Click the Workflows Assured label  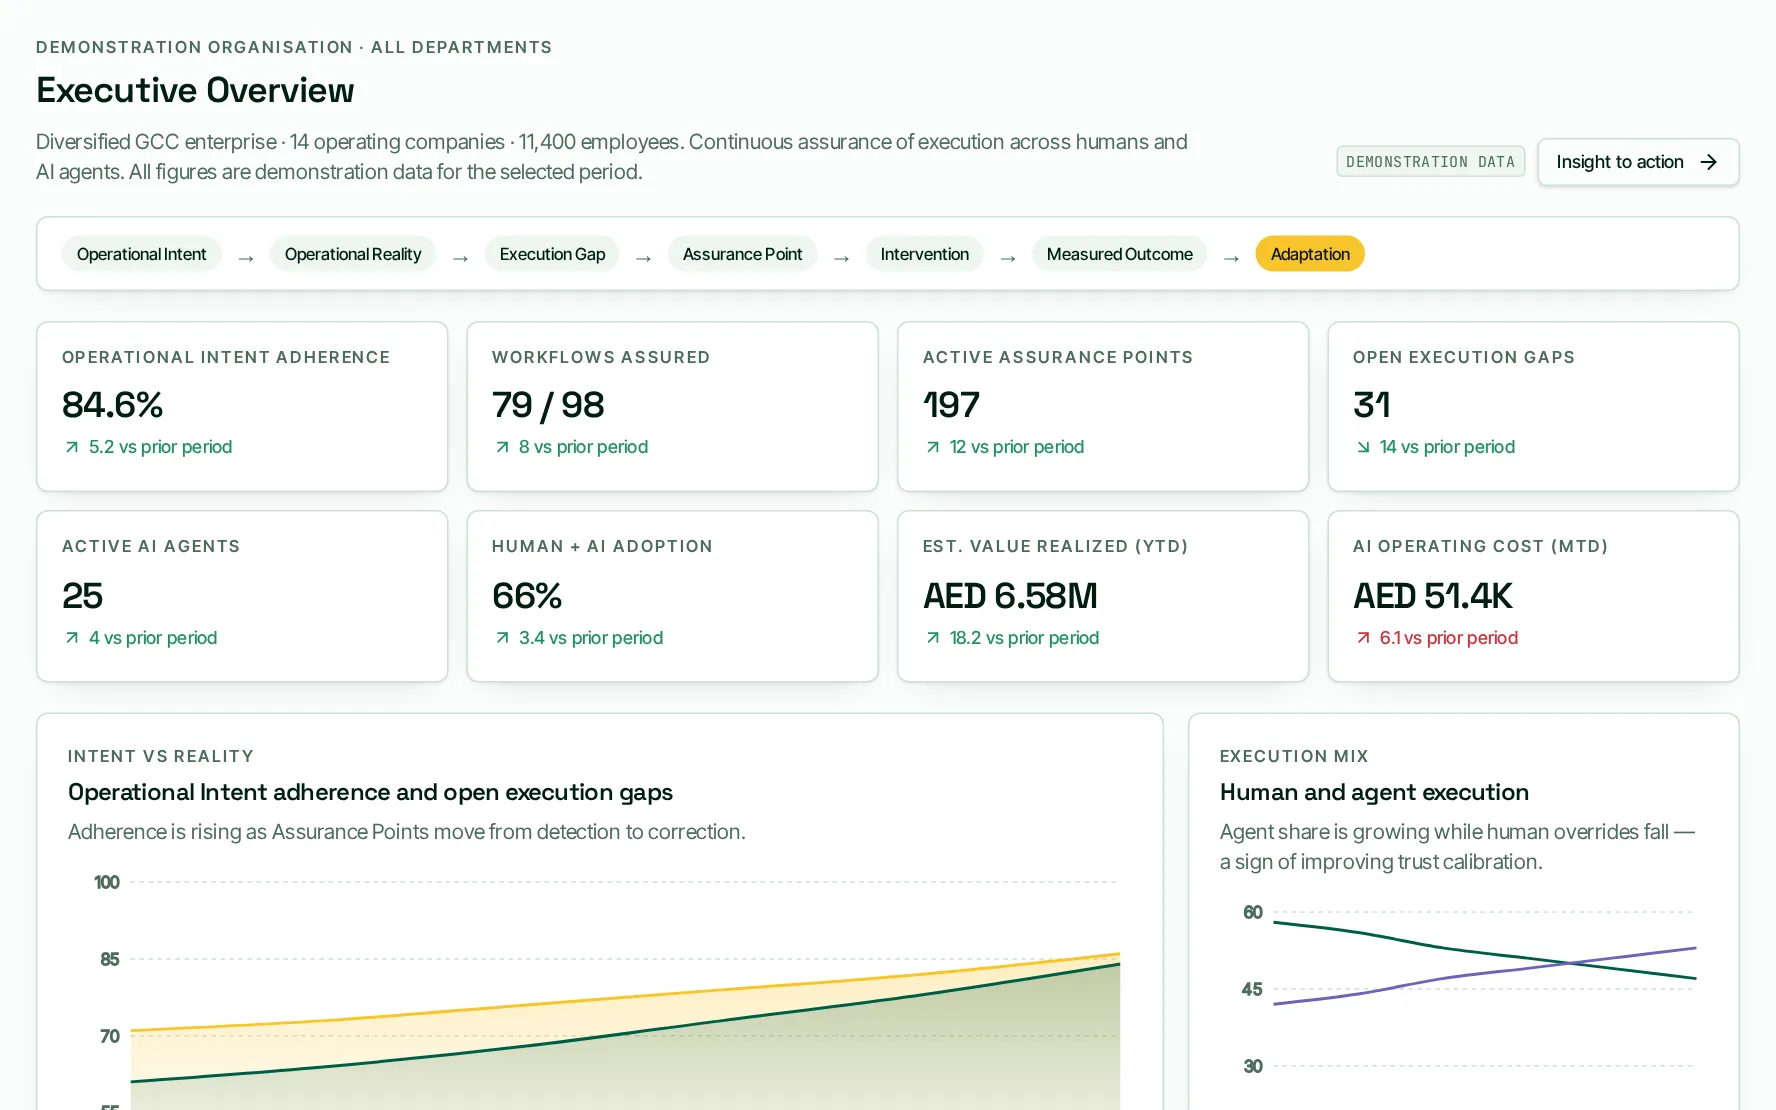point(601,357)
